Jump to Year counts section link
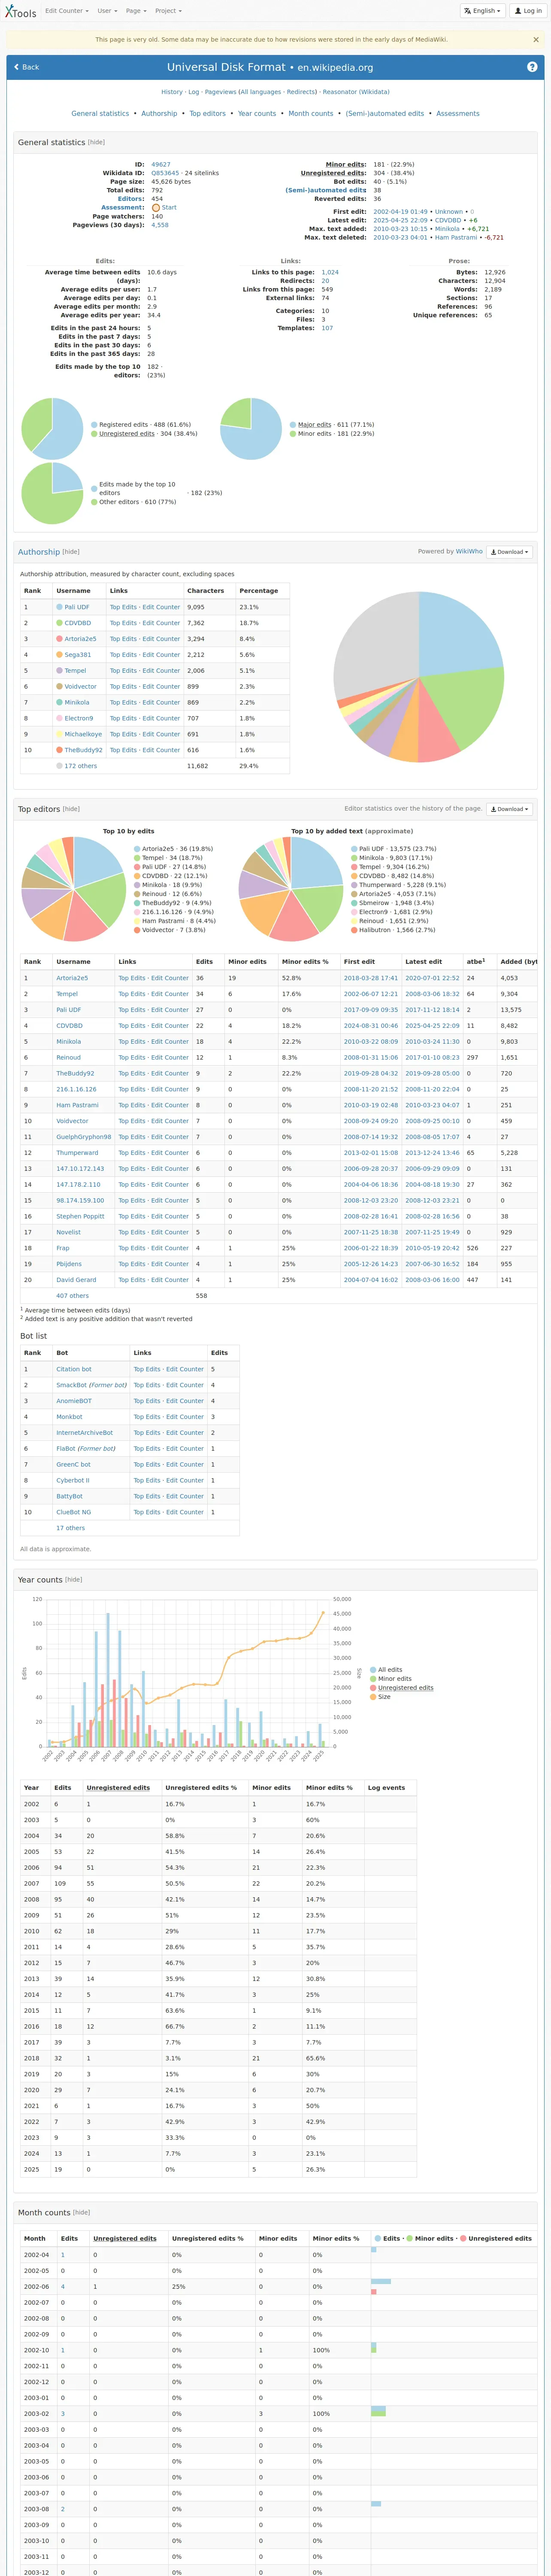Screen dimensions: 551x2576 point(257,114)
